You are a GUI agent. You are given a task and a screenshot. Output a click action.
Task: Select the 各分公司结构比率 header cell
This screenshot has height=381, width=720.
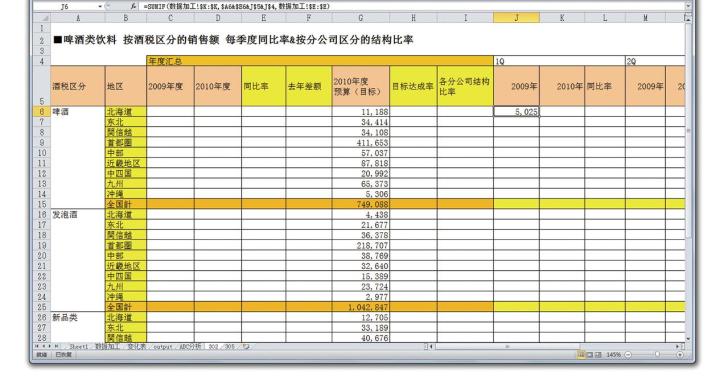[x=465, y=86]
